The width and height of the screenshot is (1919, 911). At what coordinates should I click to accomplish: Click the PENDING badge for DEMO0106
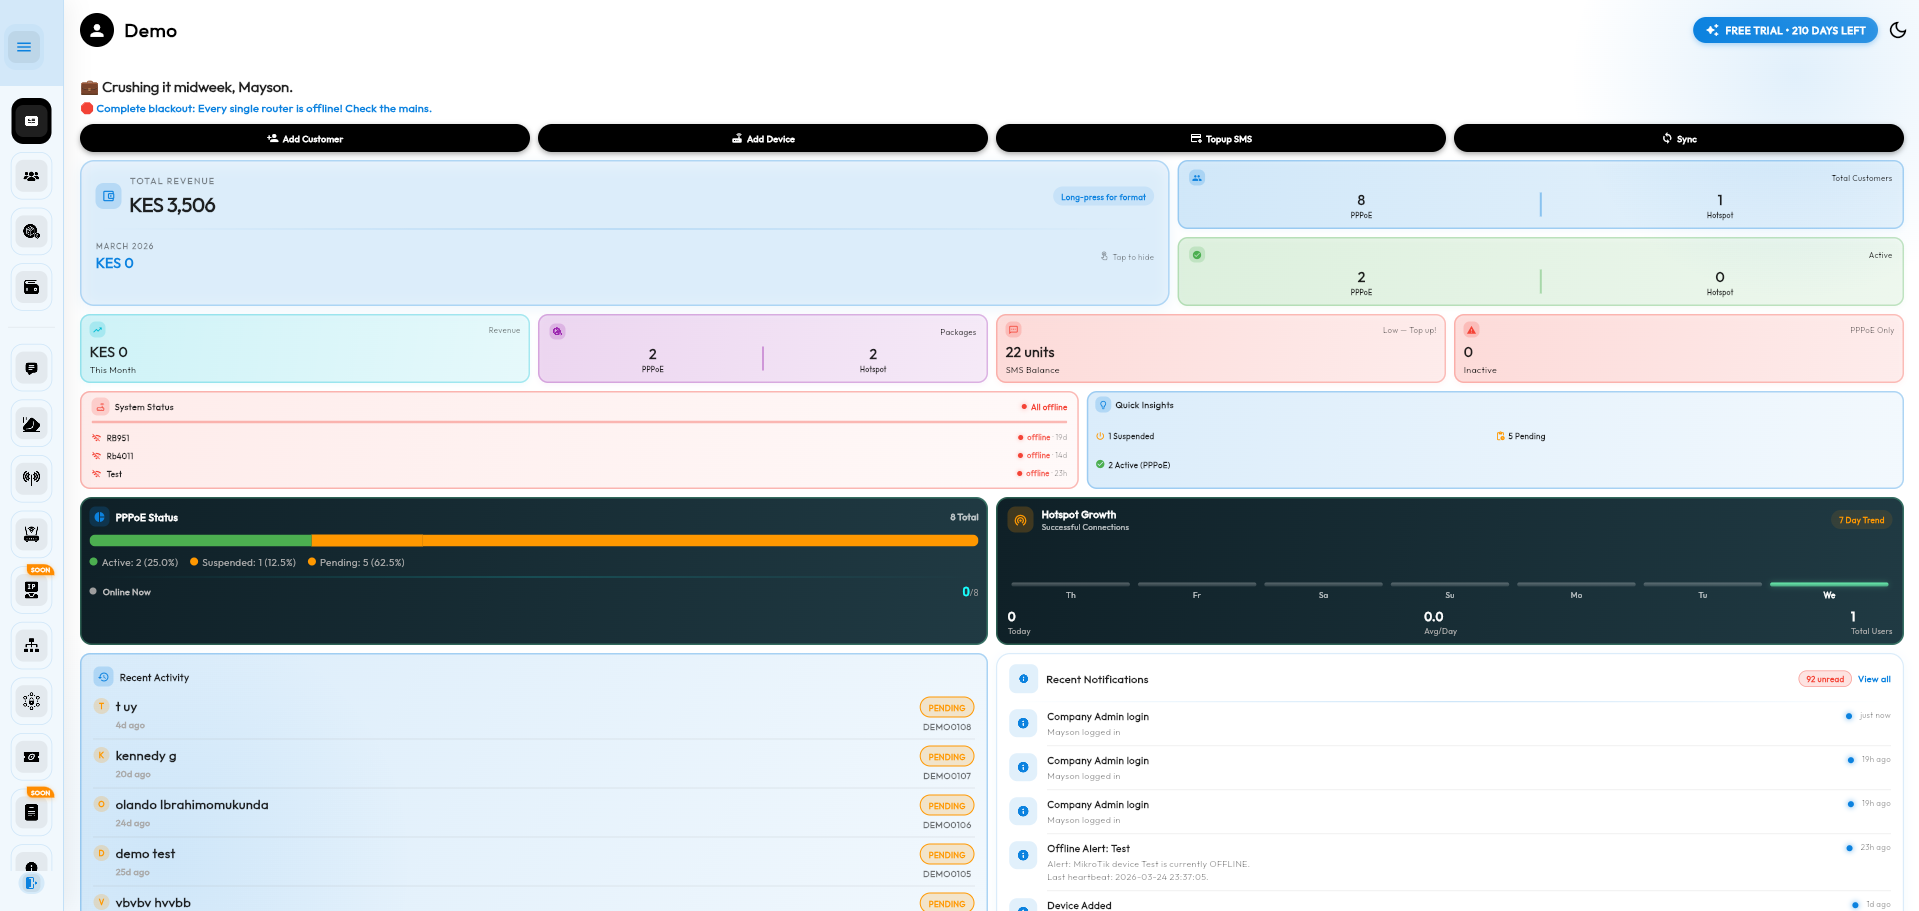pyautogui.click(x=946, y=805)
